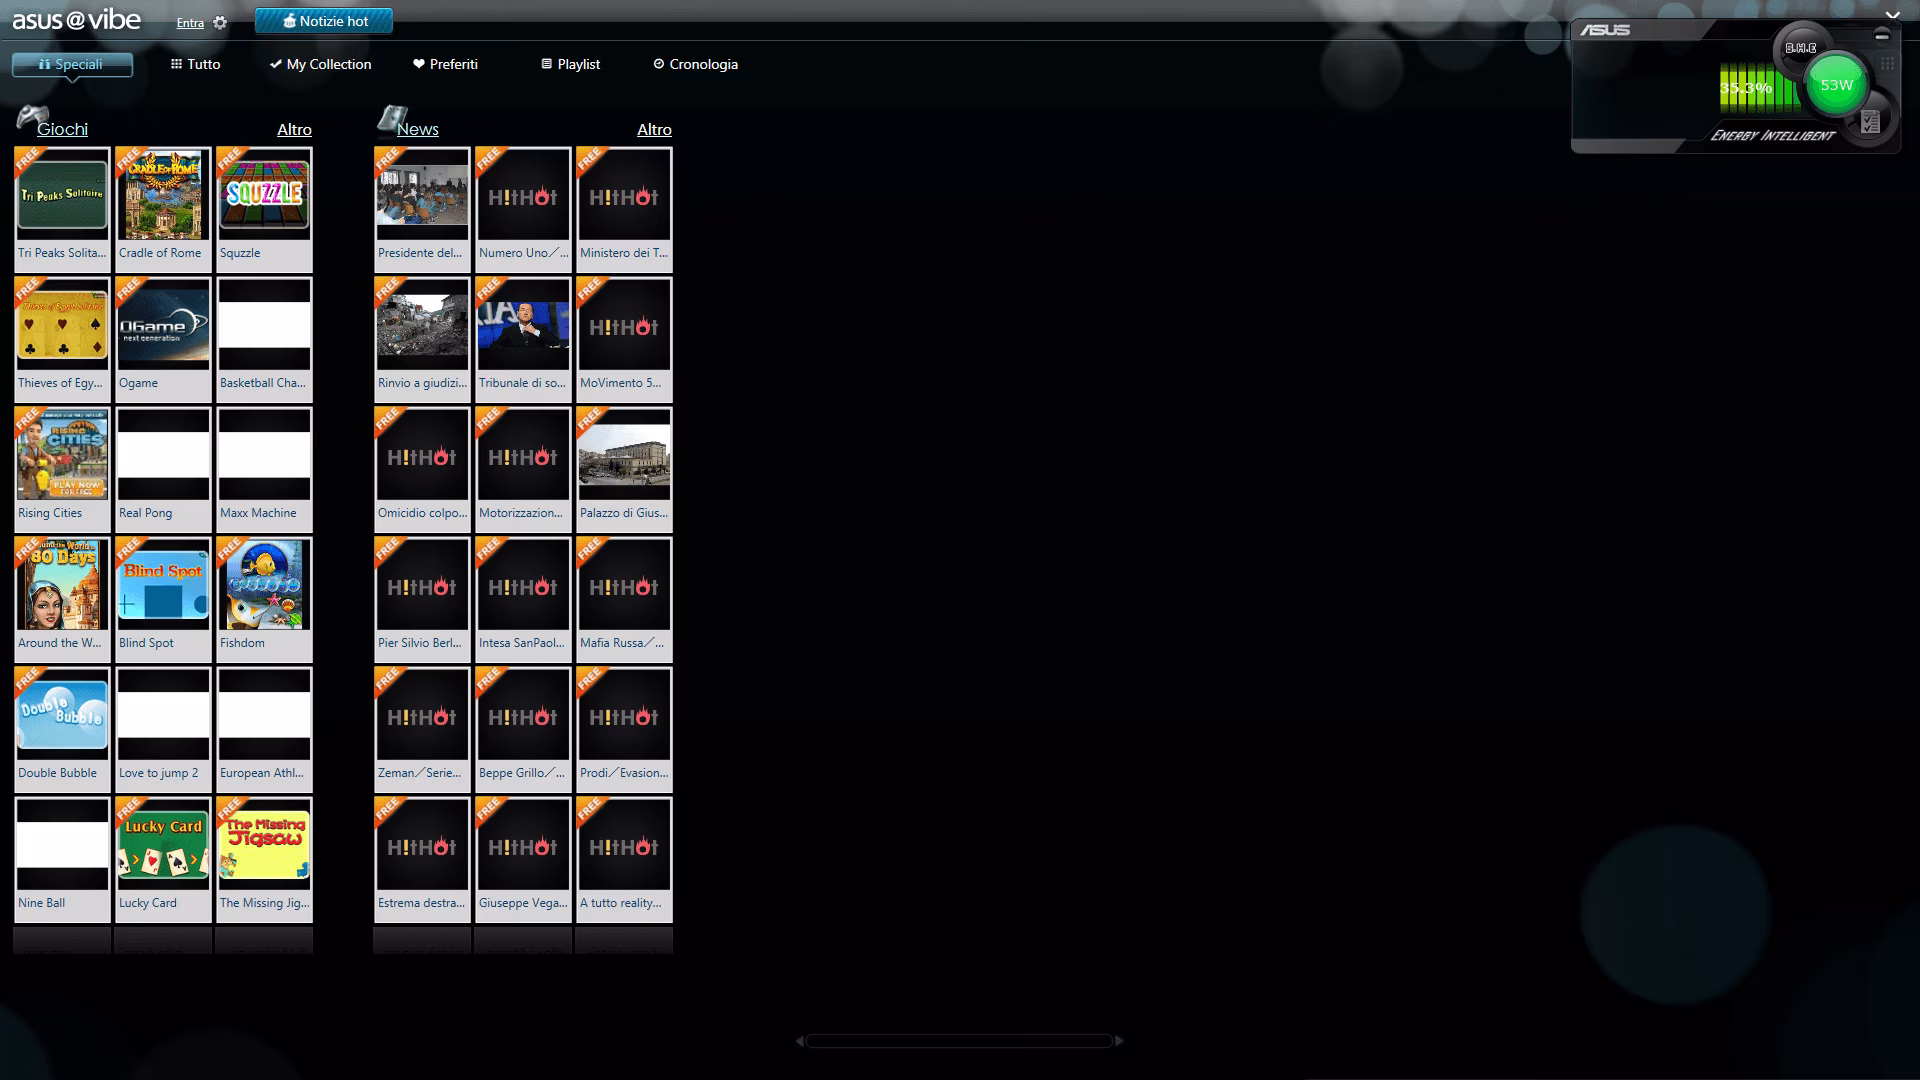Open the Double Bubble game

point(62,730)
